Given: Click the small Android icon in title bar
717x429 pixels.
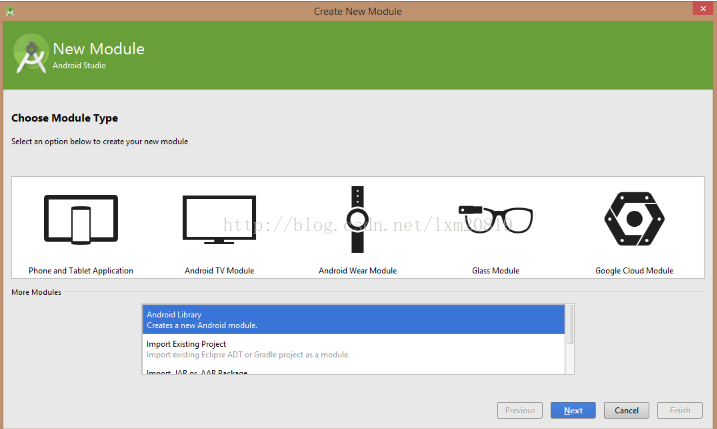Looking at the screenshot, I should tap(10, 11).
